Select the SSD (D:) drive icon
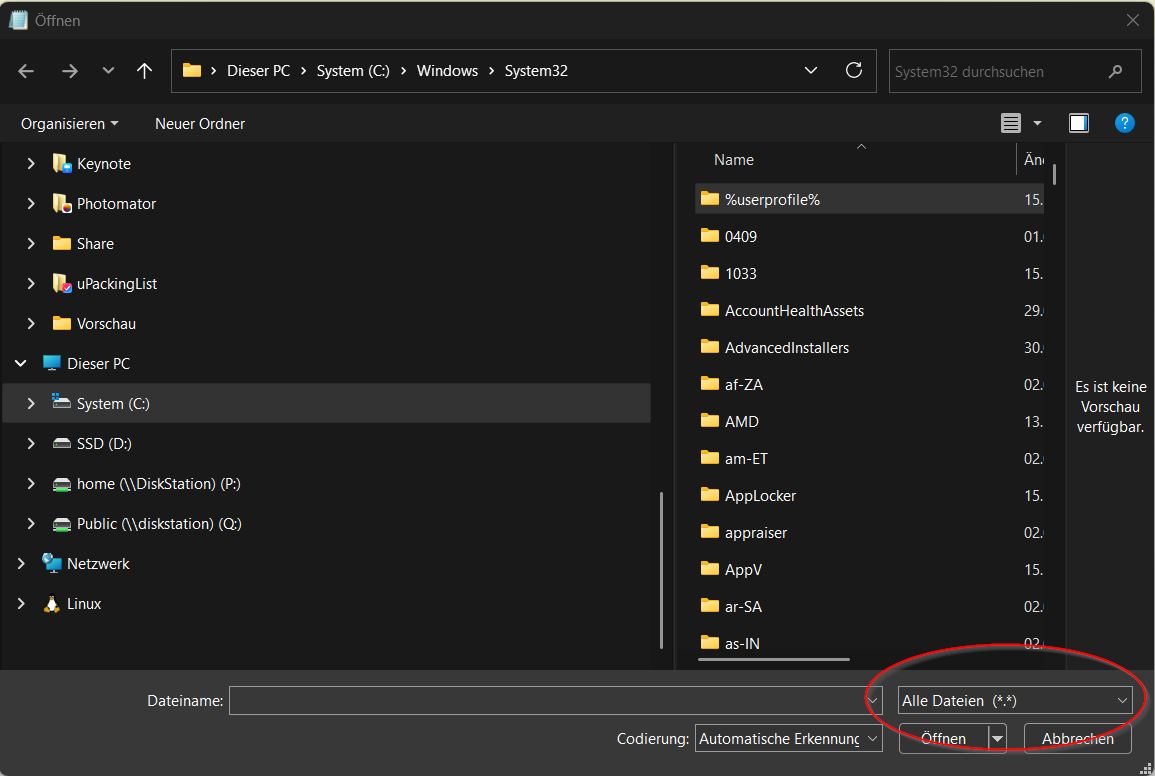This screenshot has width=1155, height=776. tap(62, 444)
